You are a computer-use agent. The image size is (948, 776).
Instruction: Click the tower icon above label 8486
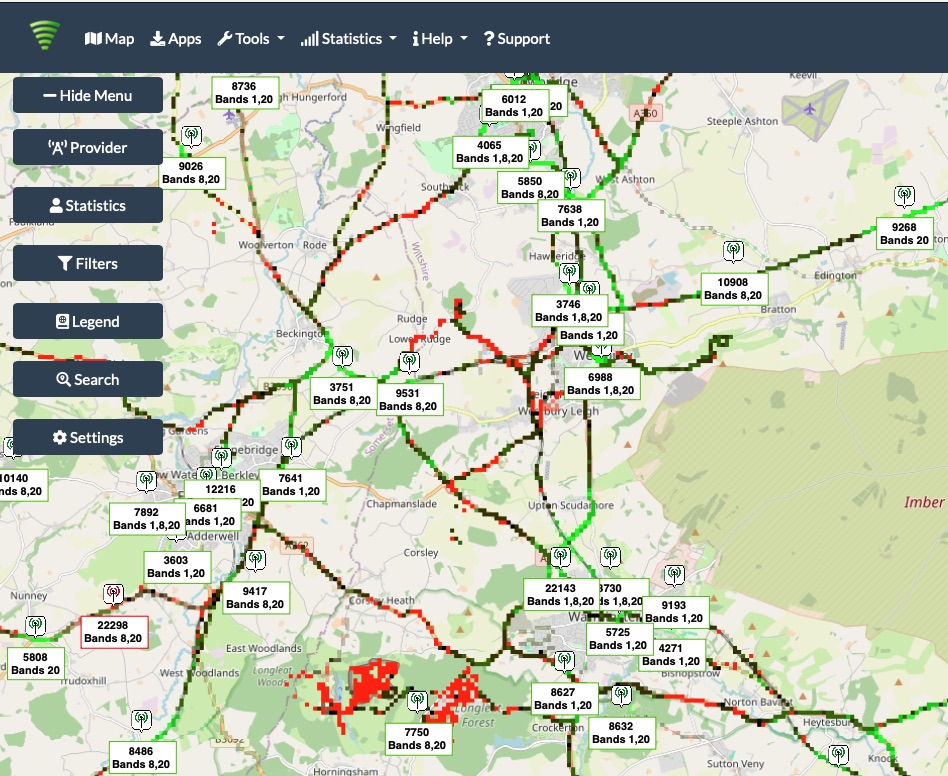point(141,720)
